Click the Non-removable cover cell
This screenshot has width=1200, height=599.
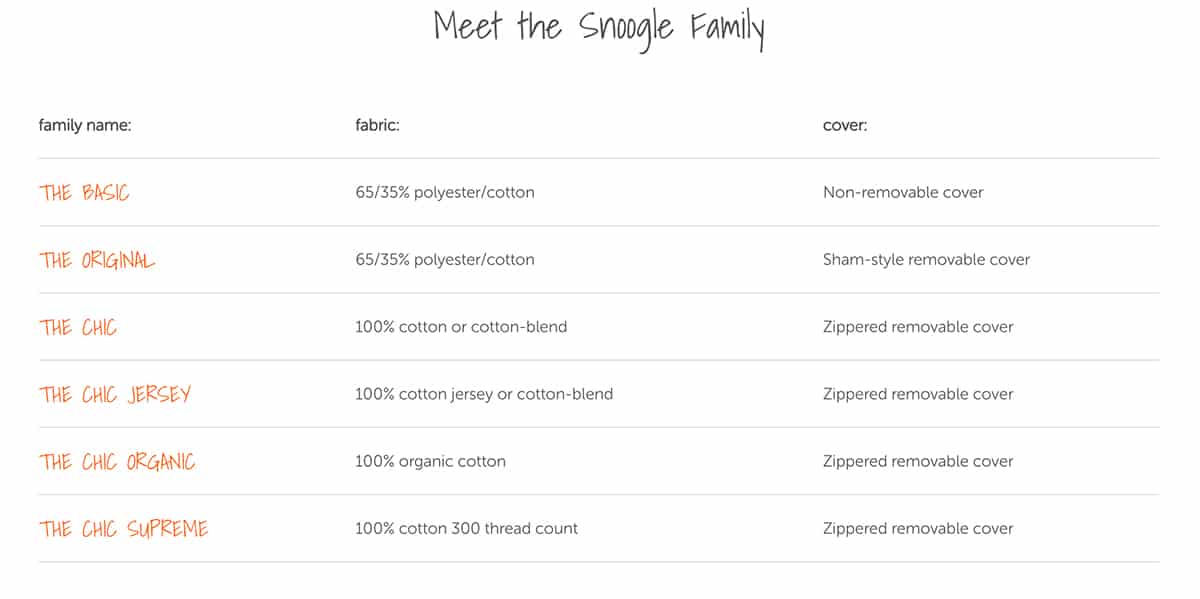pyautogui.click(x=903, y=192)
